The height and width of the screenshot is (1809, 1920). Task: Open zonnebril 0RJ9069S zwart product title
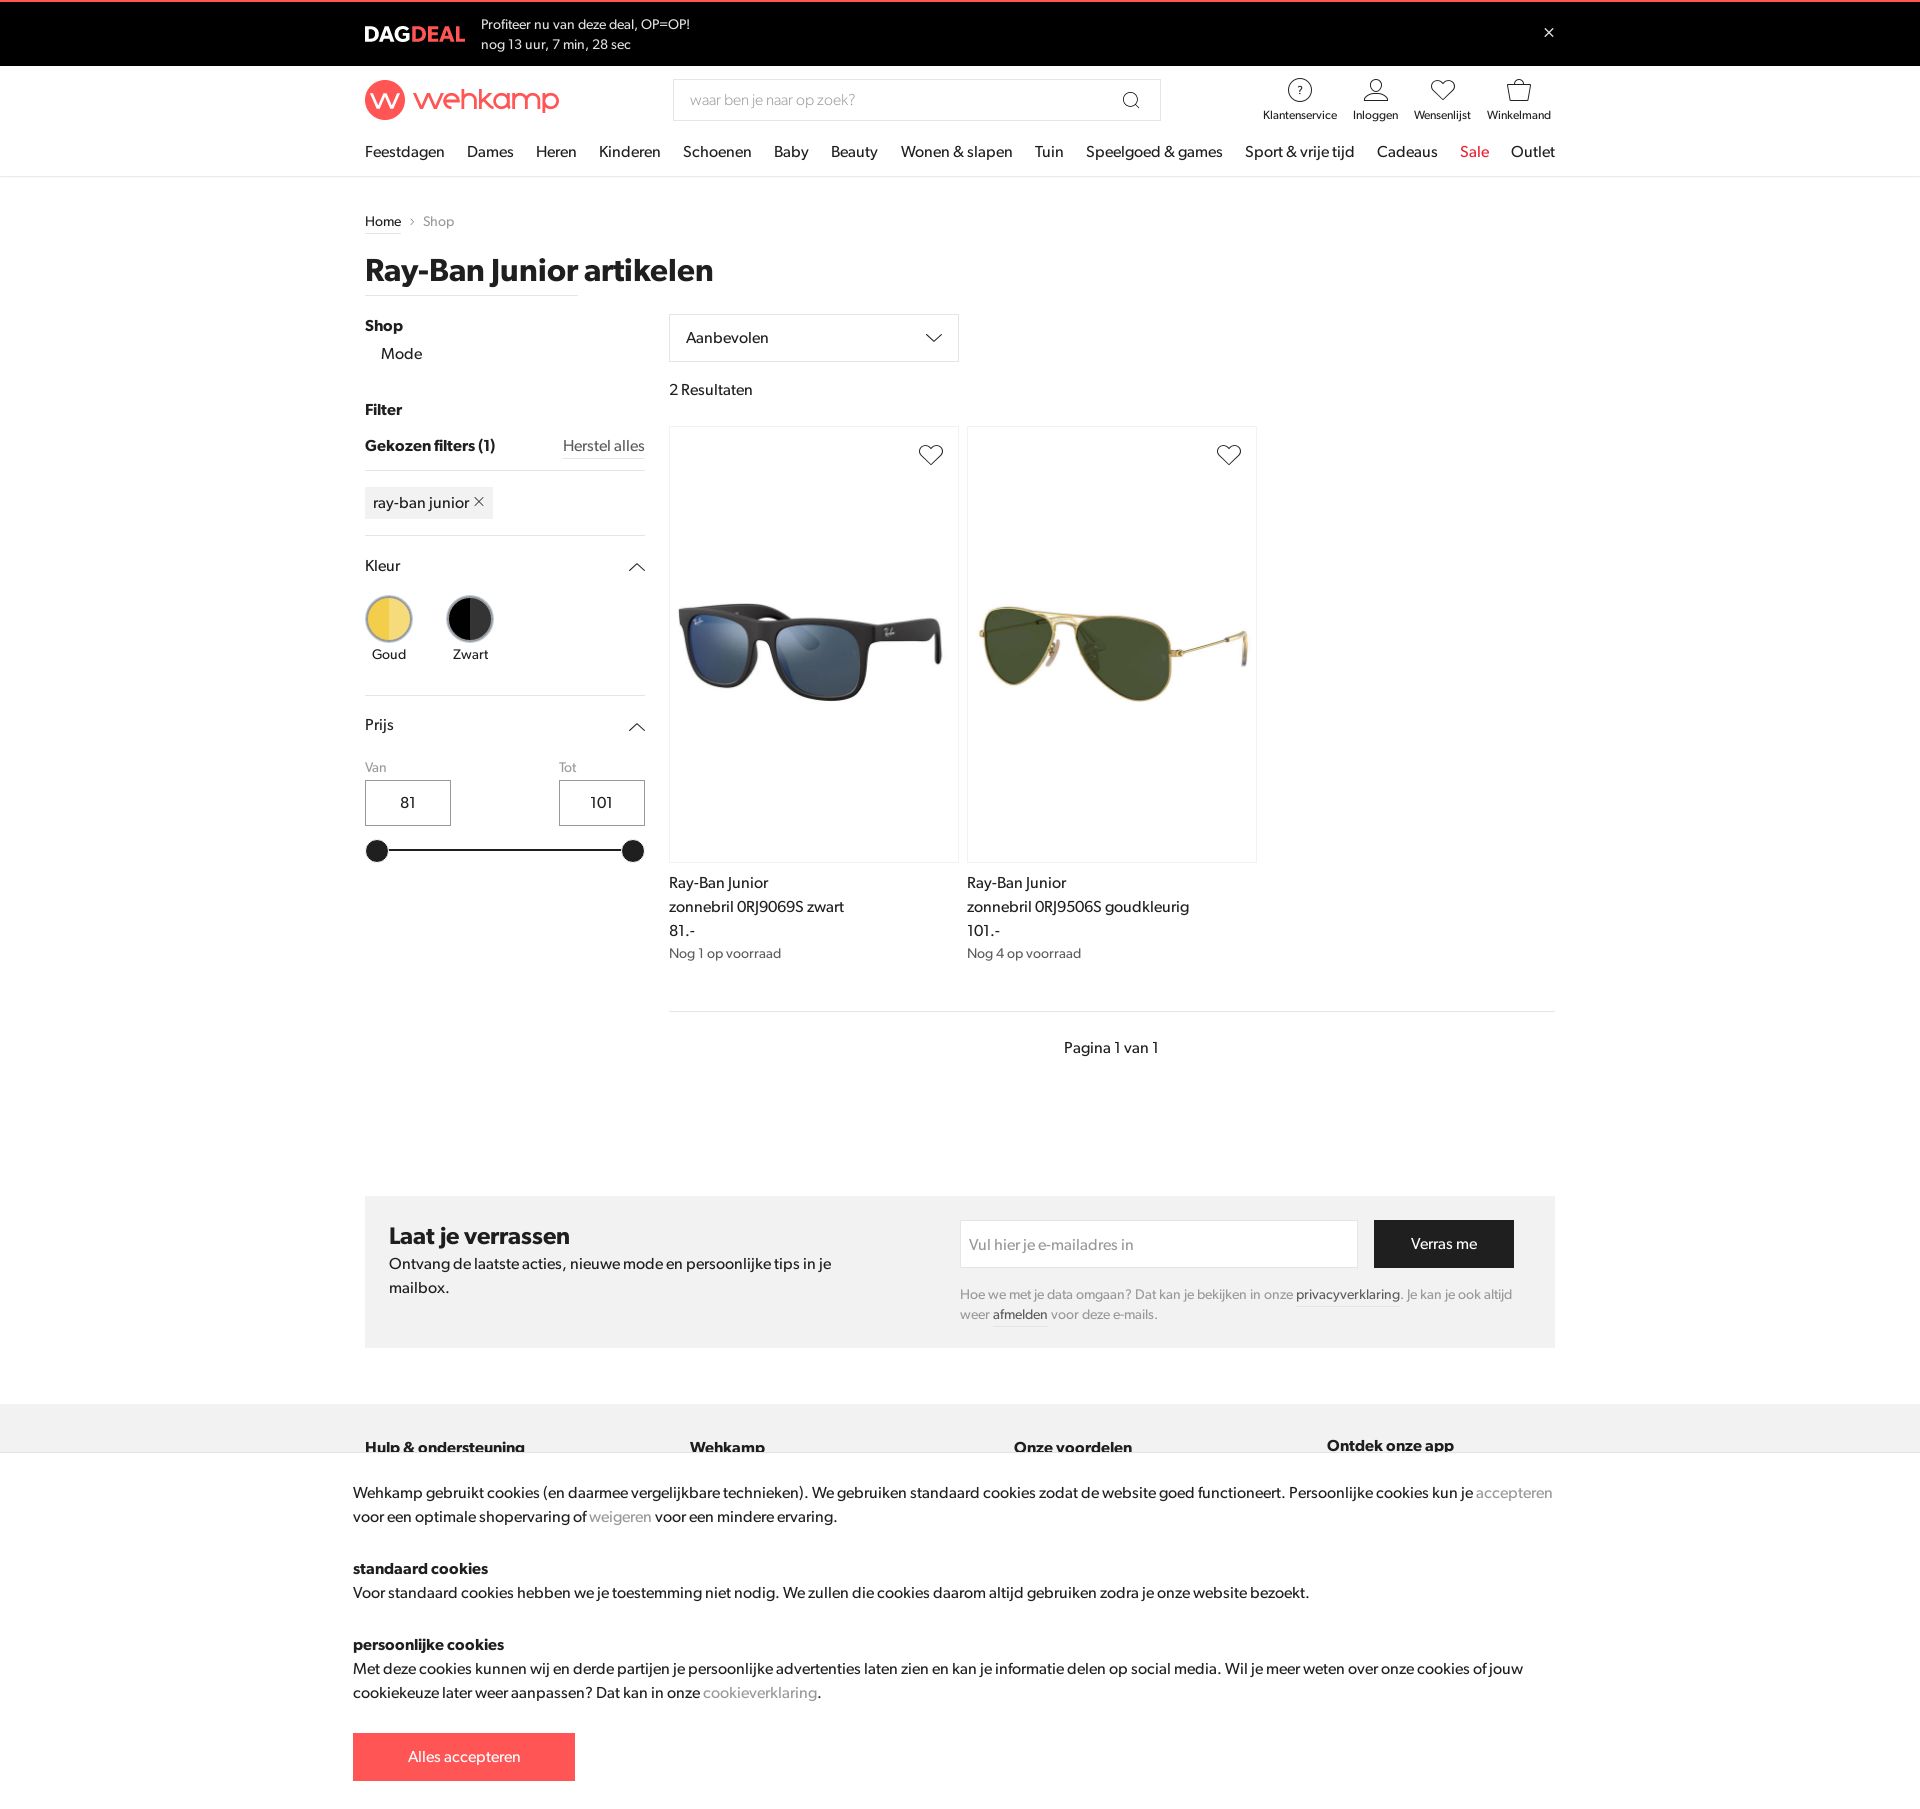(x=756, y=907)
